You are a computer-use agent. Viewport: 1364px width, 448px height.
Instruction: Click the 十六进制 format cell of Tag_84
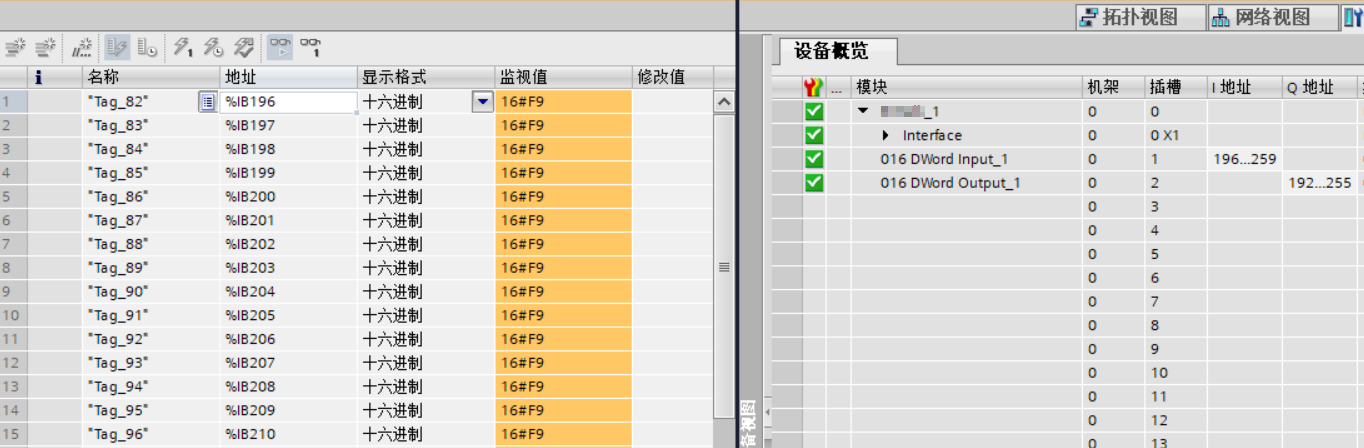coord(426,149)
